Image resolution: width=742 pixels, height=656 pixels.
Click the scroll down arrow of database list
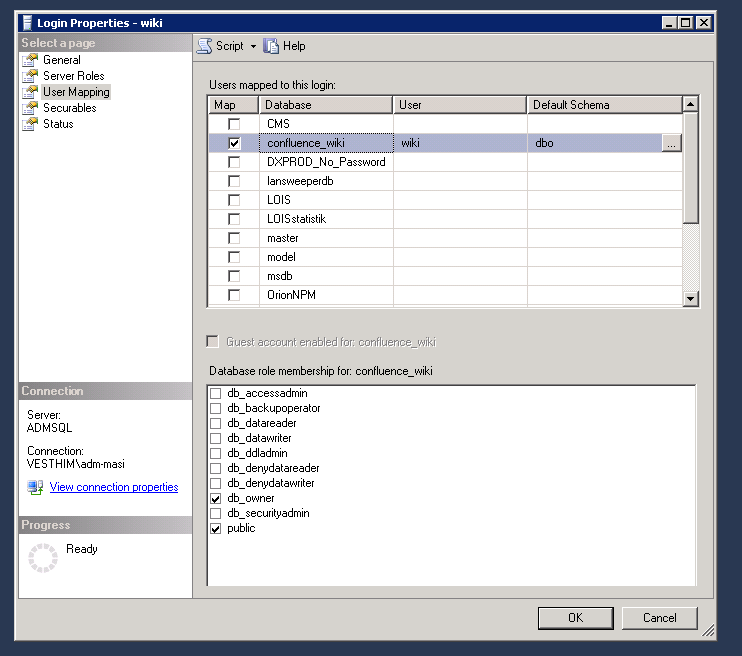(x=691, y=298)
